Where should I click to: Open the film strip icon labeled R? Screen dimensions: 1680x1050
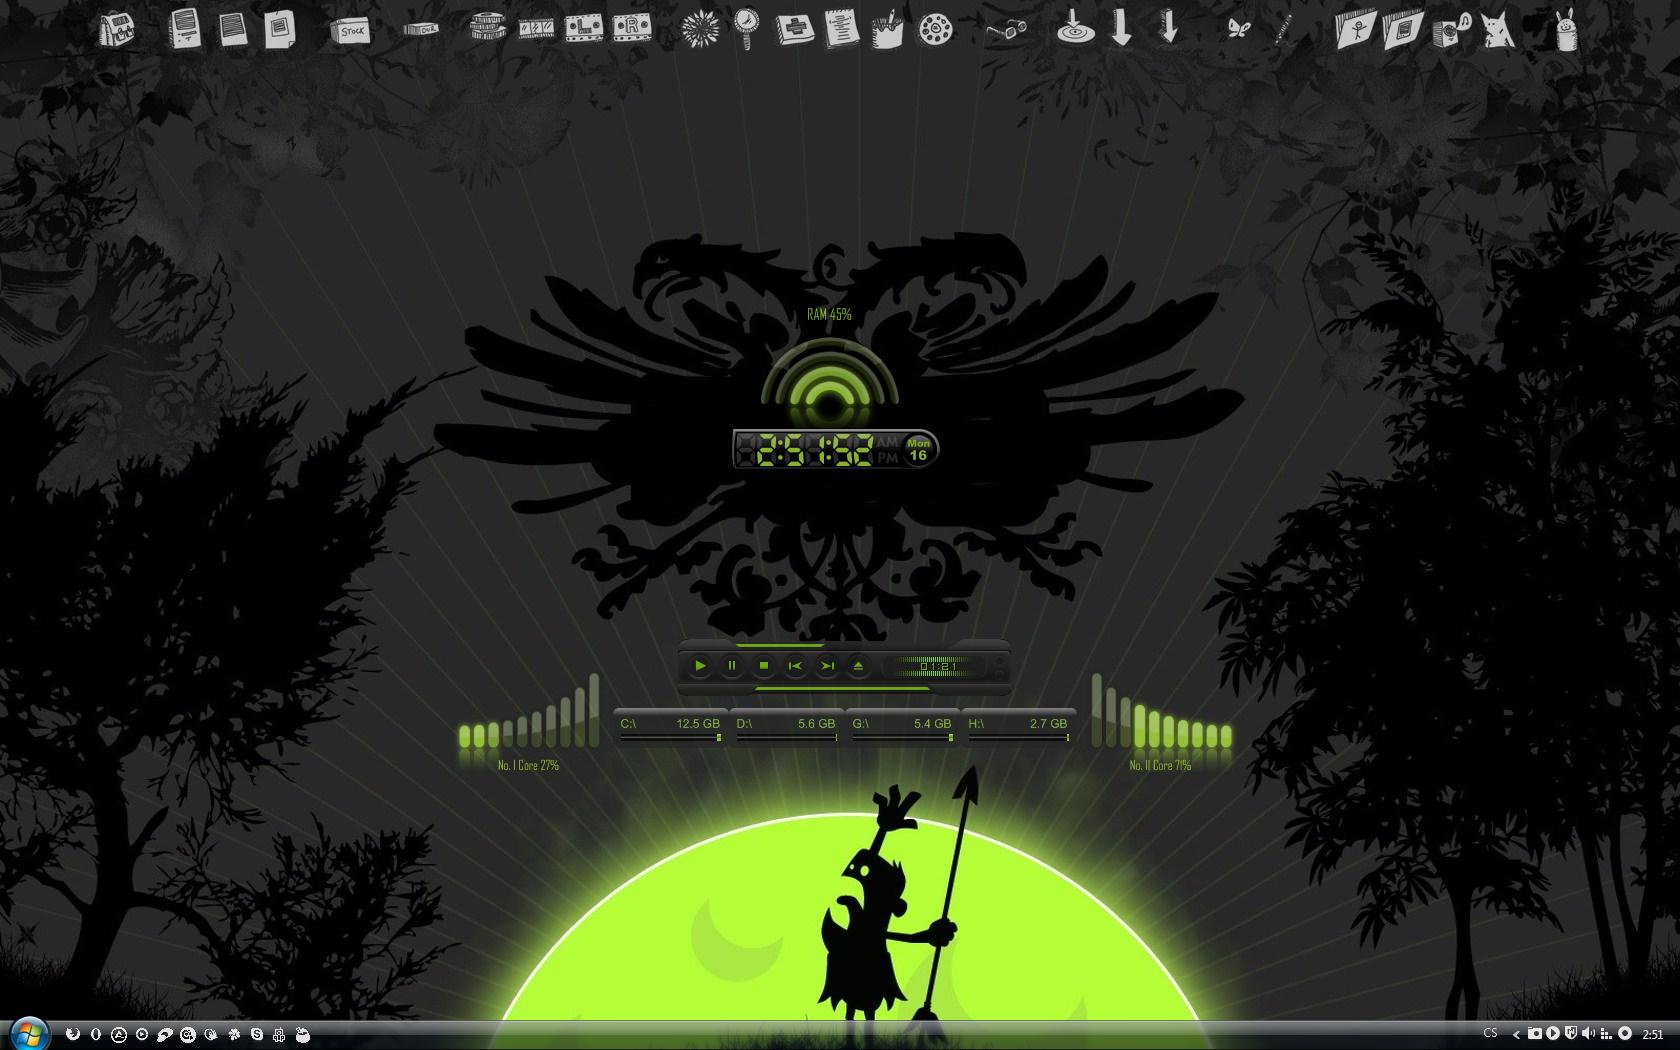tap(631, 28)
